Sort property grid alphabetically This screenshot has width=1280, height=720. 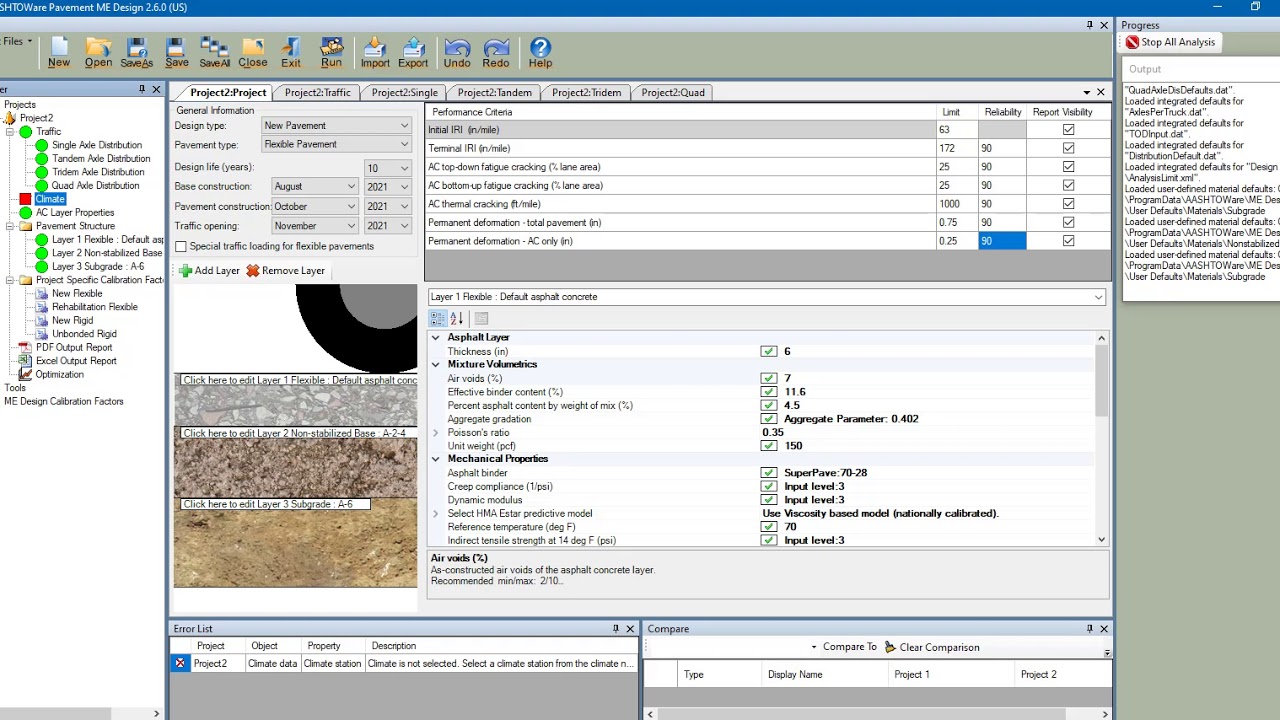point(457,318)
